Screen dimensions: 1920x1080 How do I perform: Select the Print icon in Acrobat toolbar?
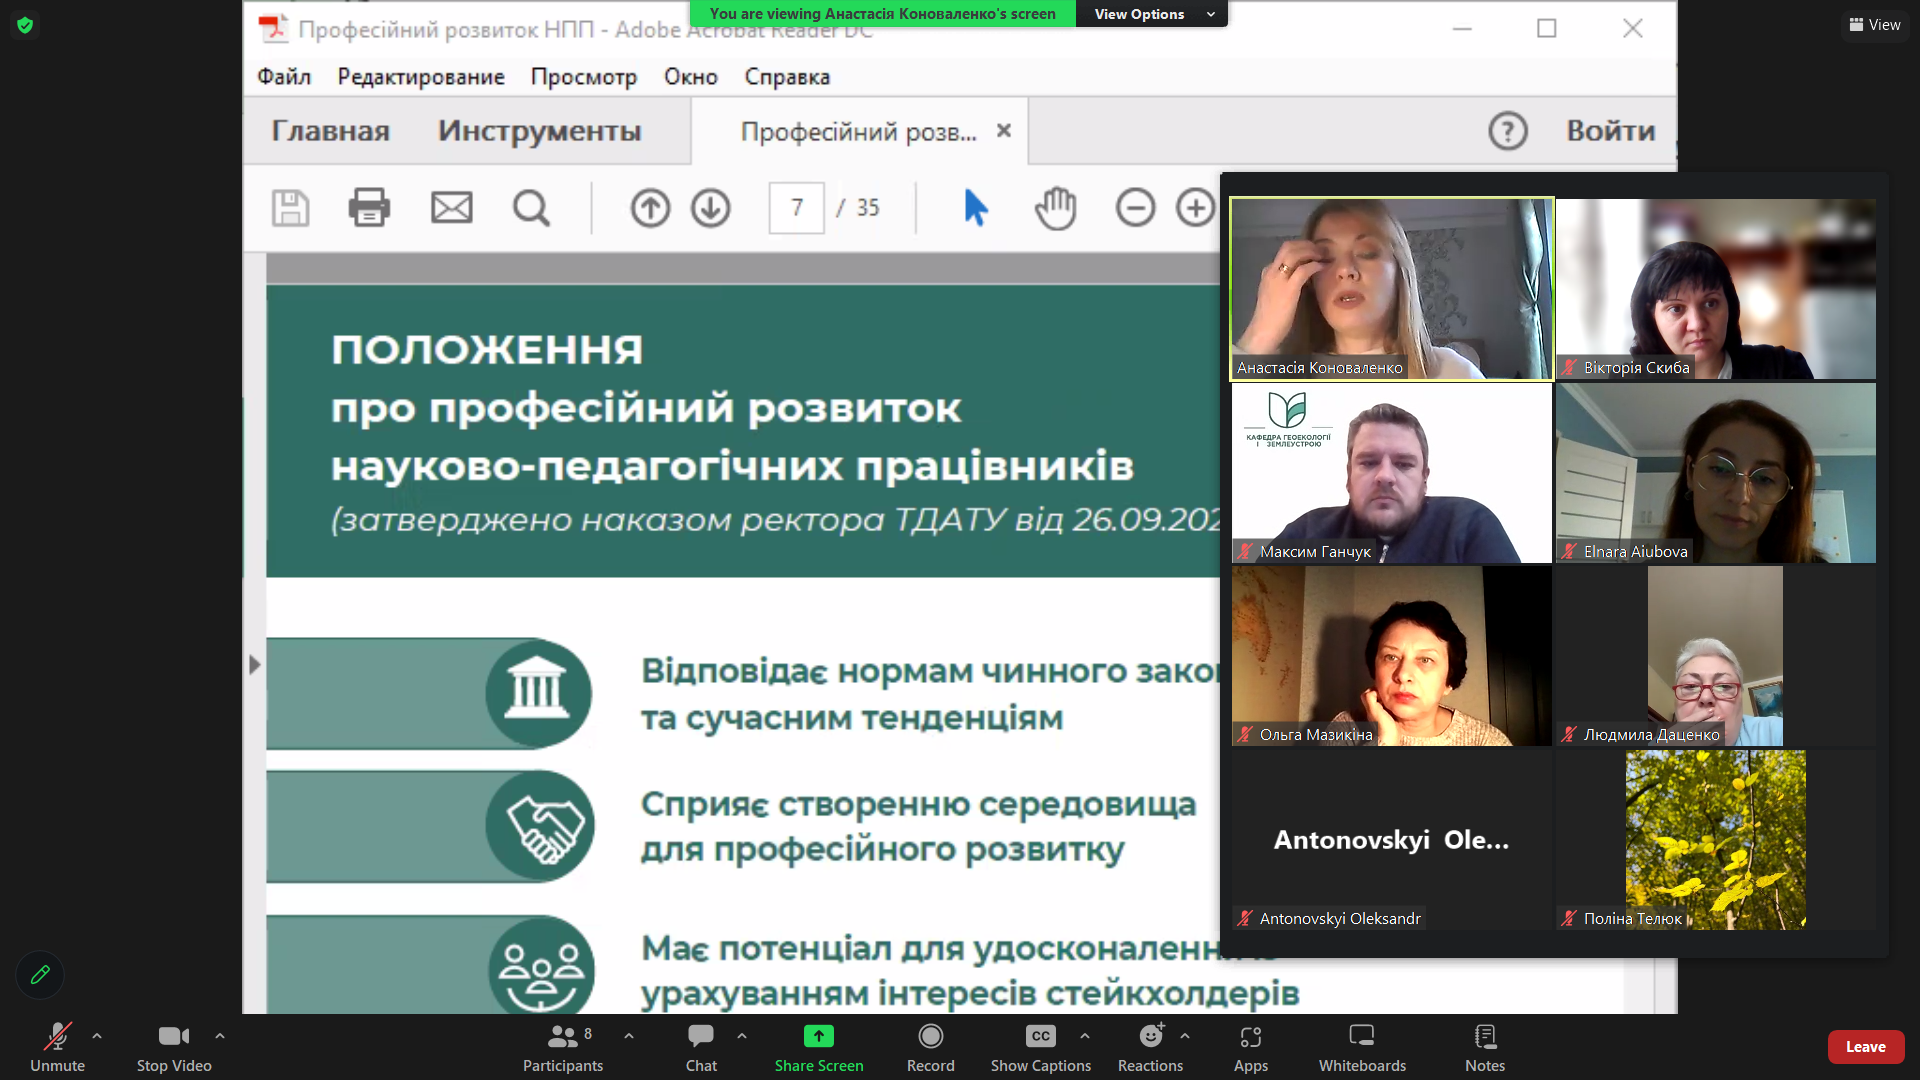[x=369, y=207]
